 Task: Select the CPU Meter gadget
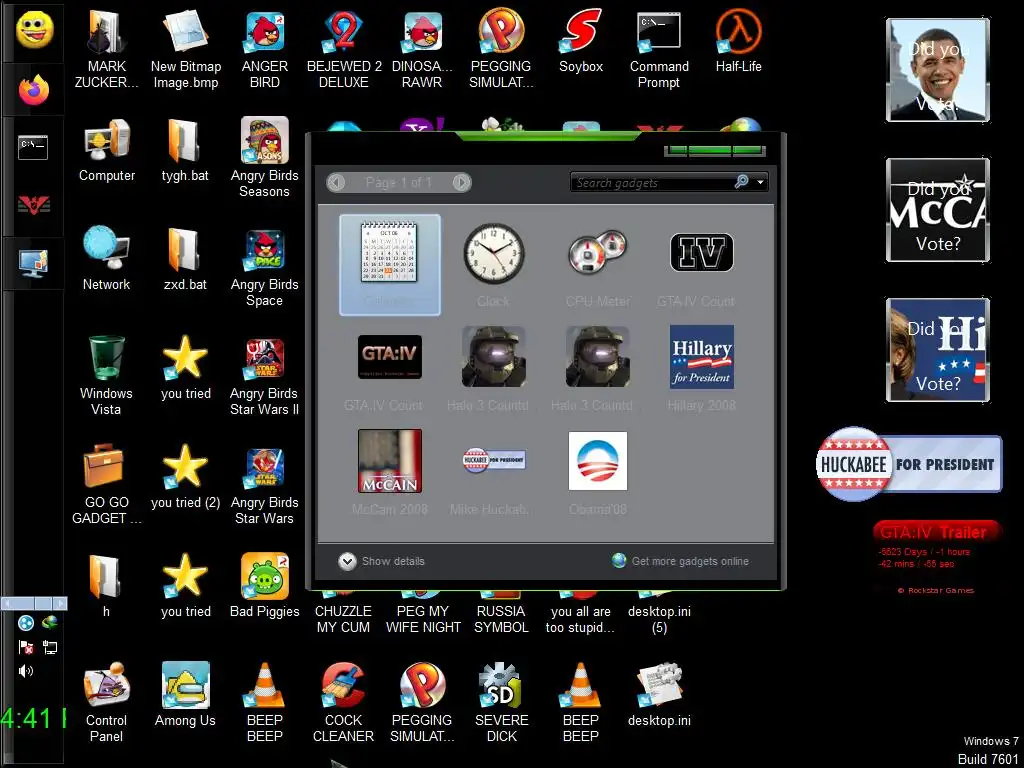click(x=598, y=264)
